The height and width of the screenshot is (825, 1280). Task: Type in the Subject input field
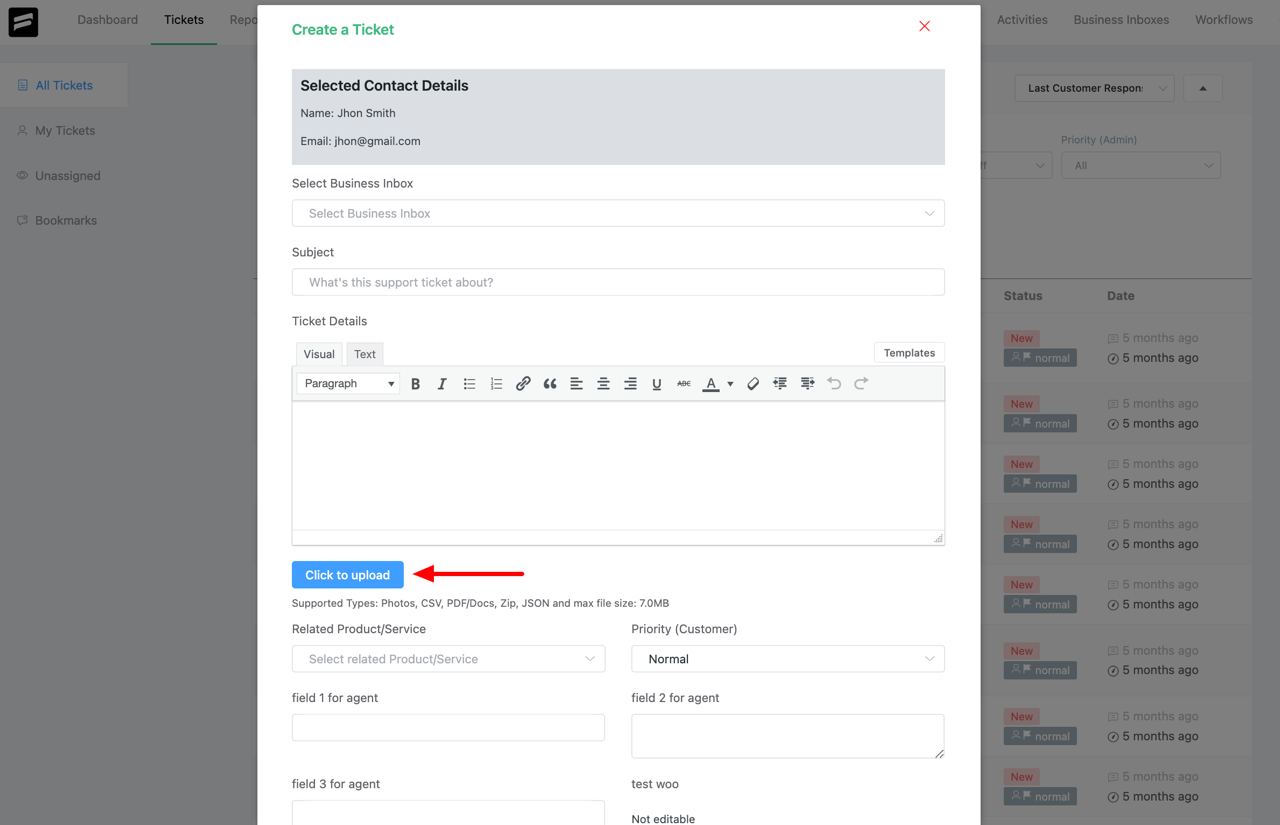(617, 282)
